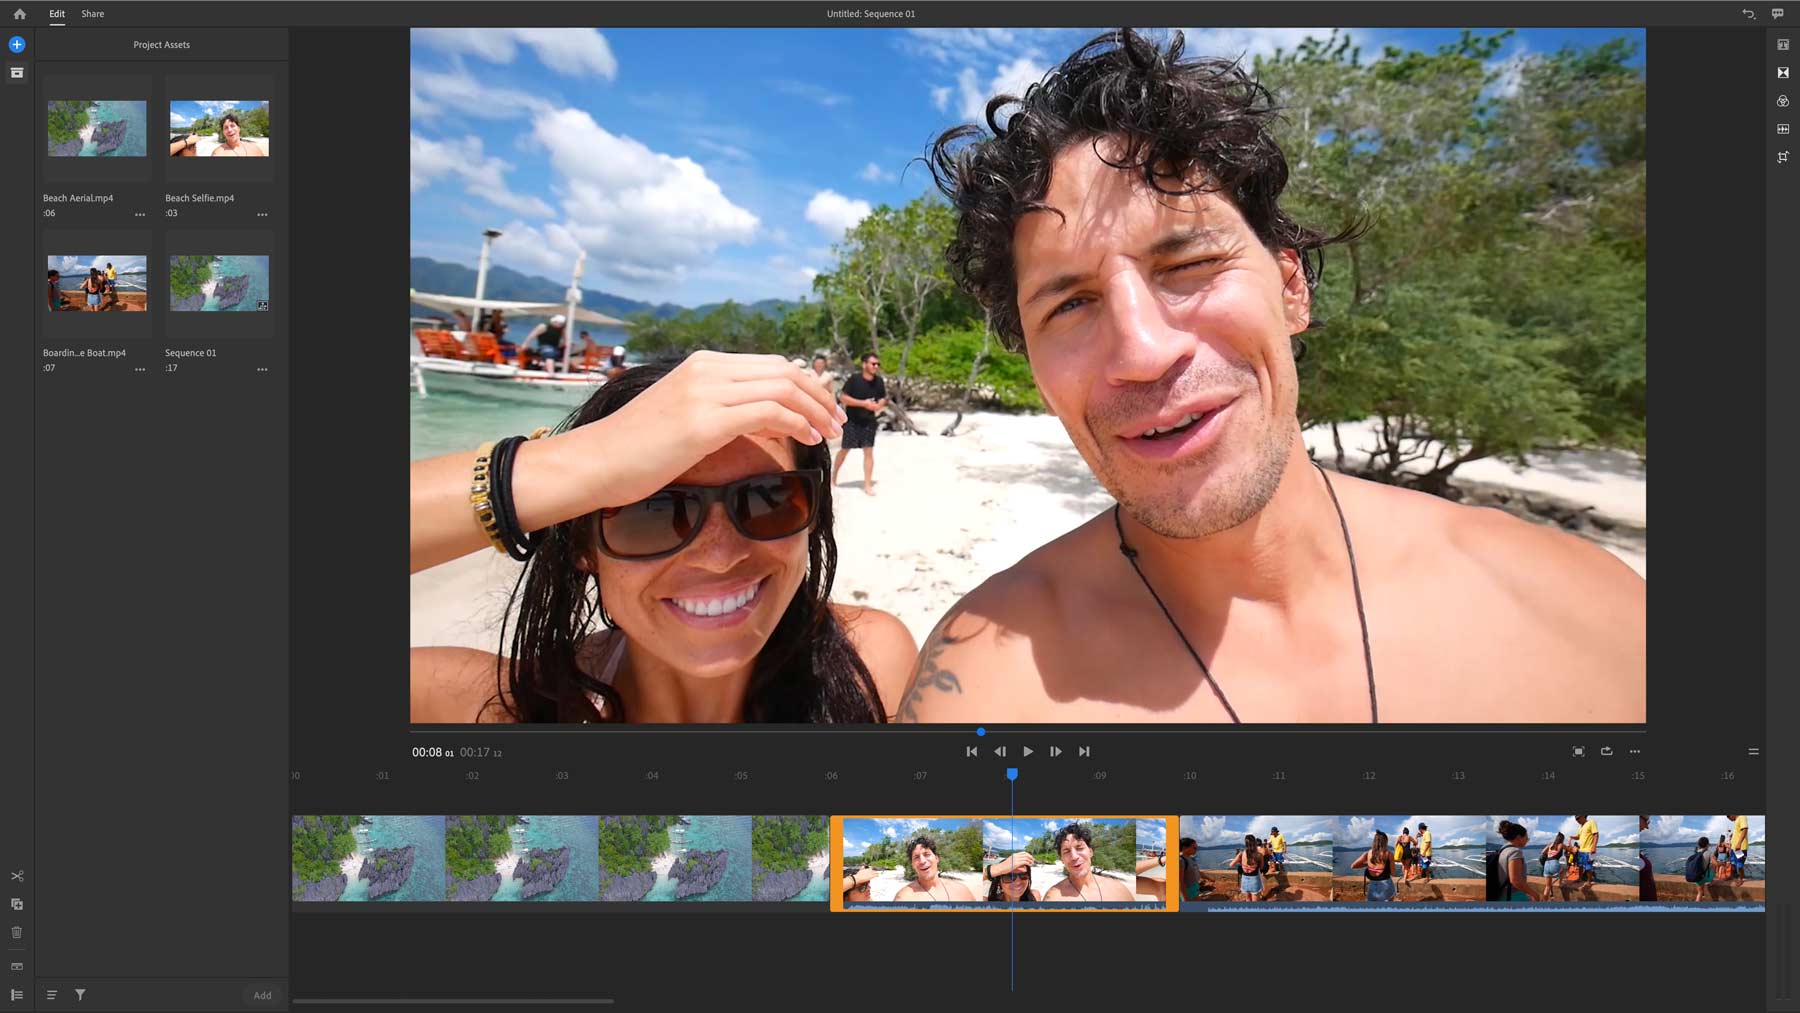1800x1013 pixels.
Task: Switch to the Share tab
Action: click(93, 14)
